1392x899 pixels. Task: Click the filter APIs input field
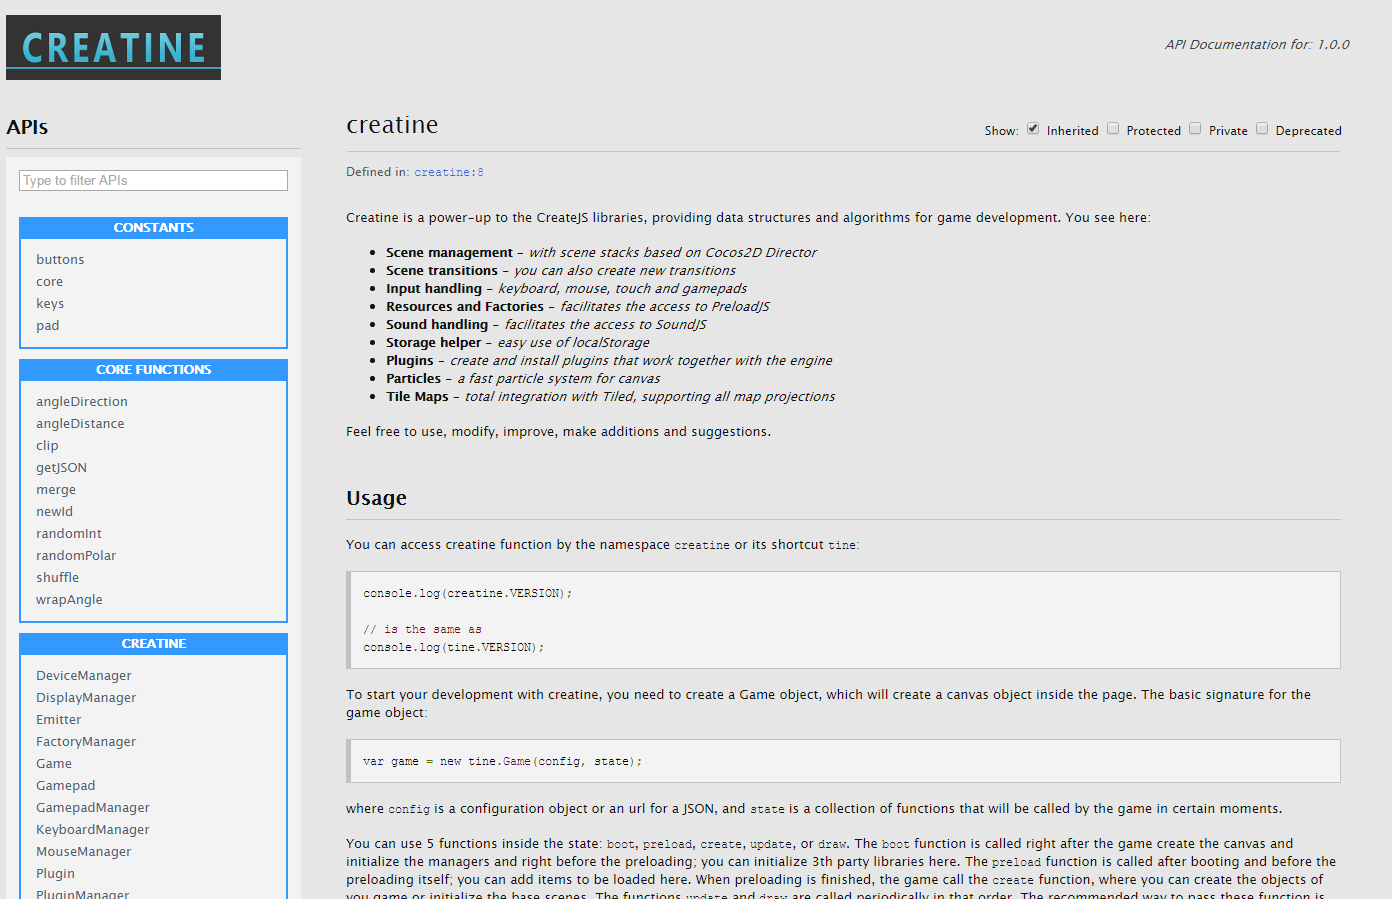click(x=153, y=180)
